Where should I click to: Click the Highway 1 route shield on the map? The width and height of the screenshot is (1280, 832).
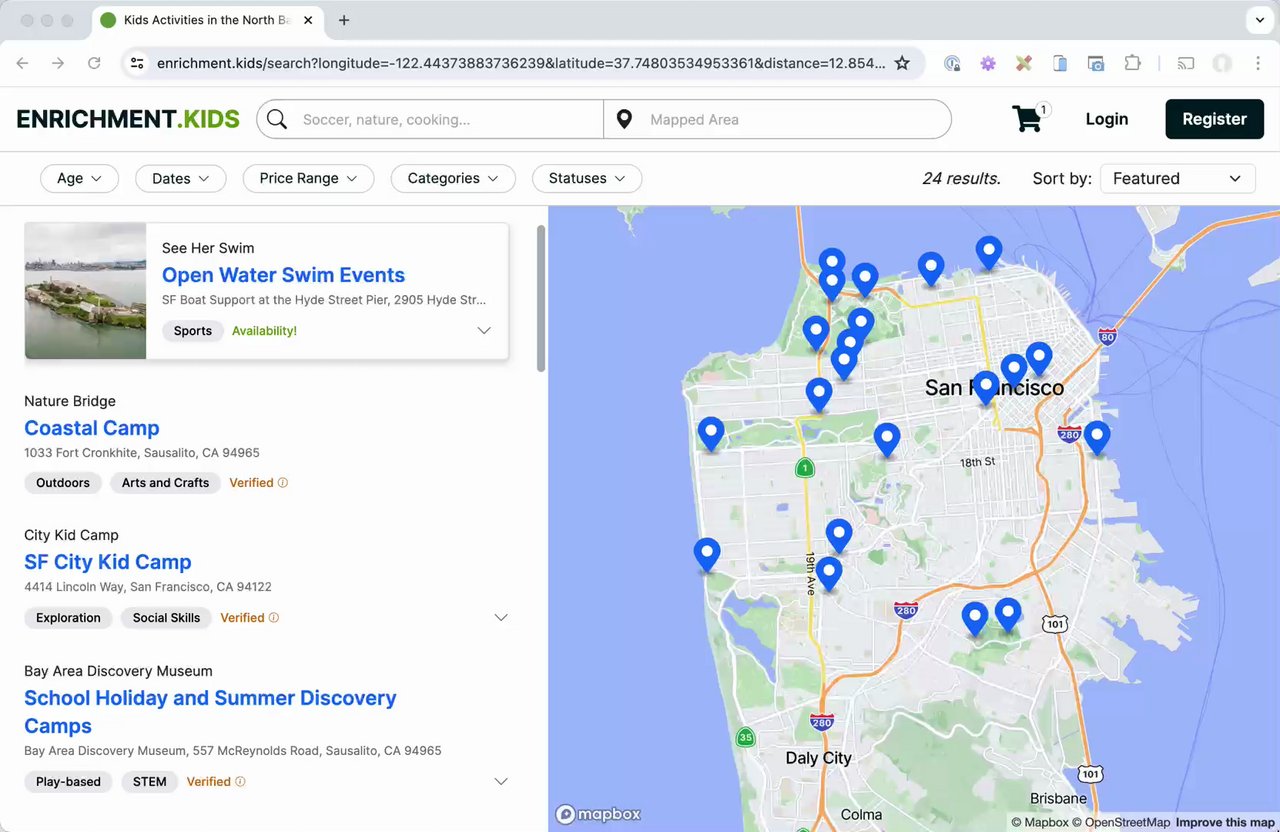point(805,467)
